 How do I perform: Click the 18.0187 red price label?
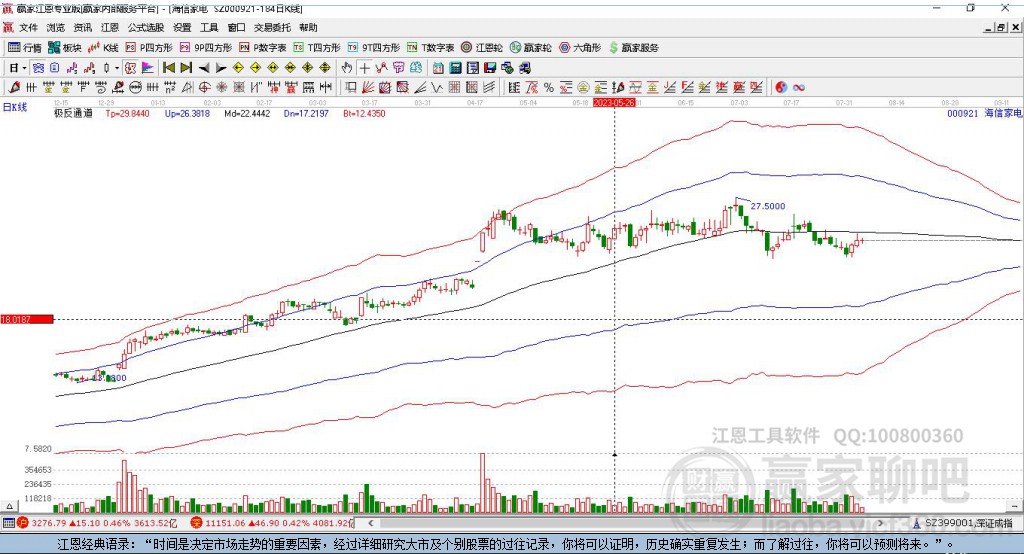click(27, 319)
